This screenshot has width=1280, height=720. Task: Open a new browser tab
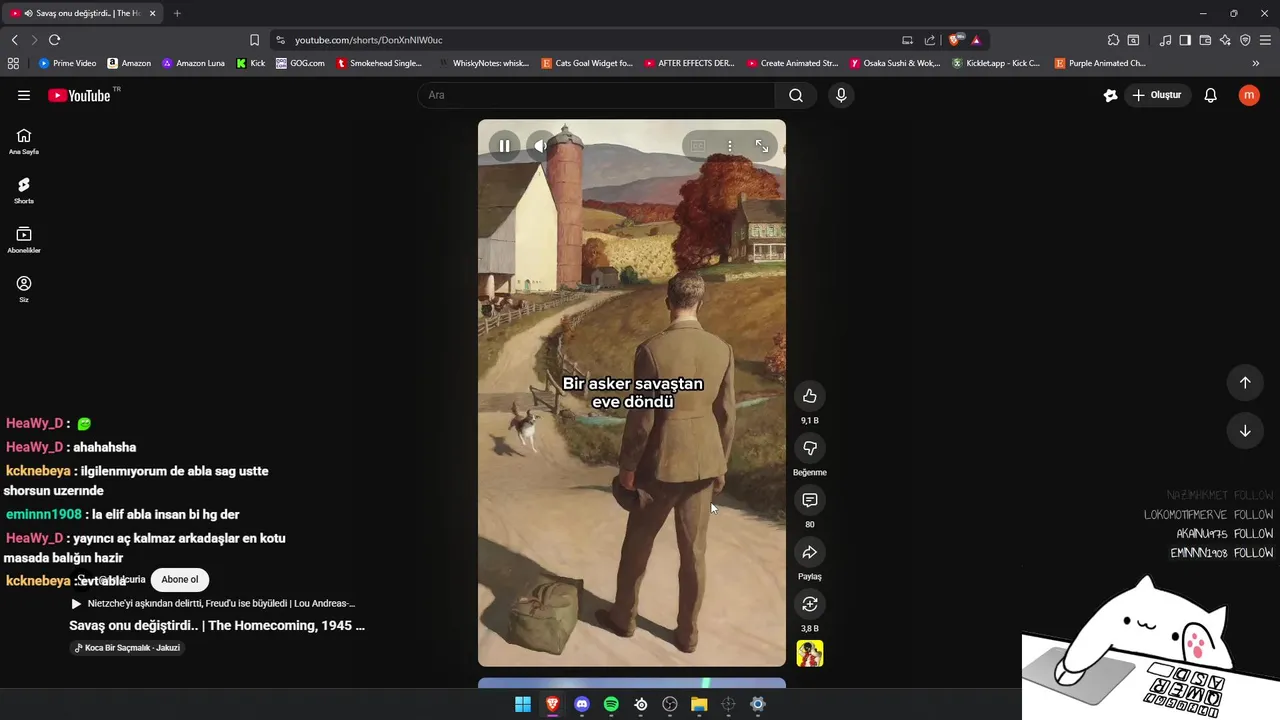tap(177, 13)
